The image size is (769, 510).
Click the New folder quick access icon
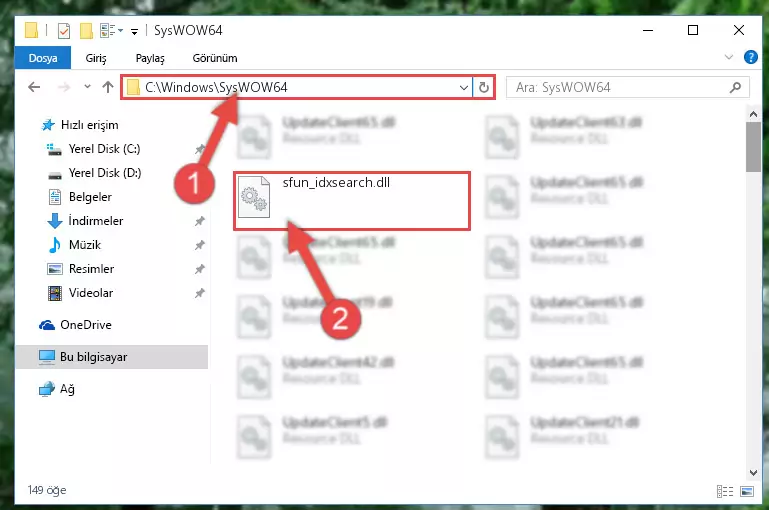[86, 30]
